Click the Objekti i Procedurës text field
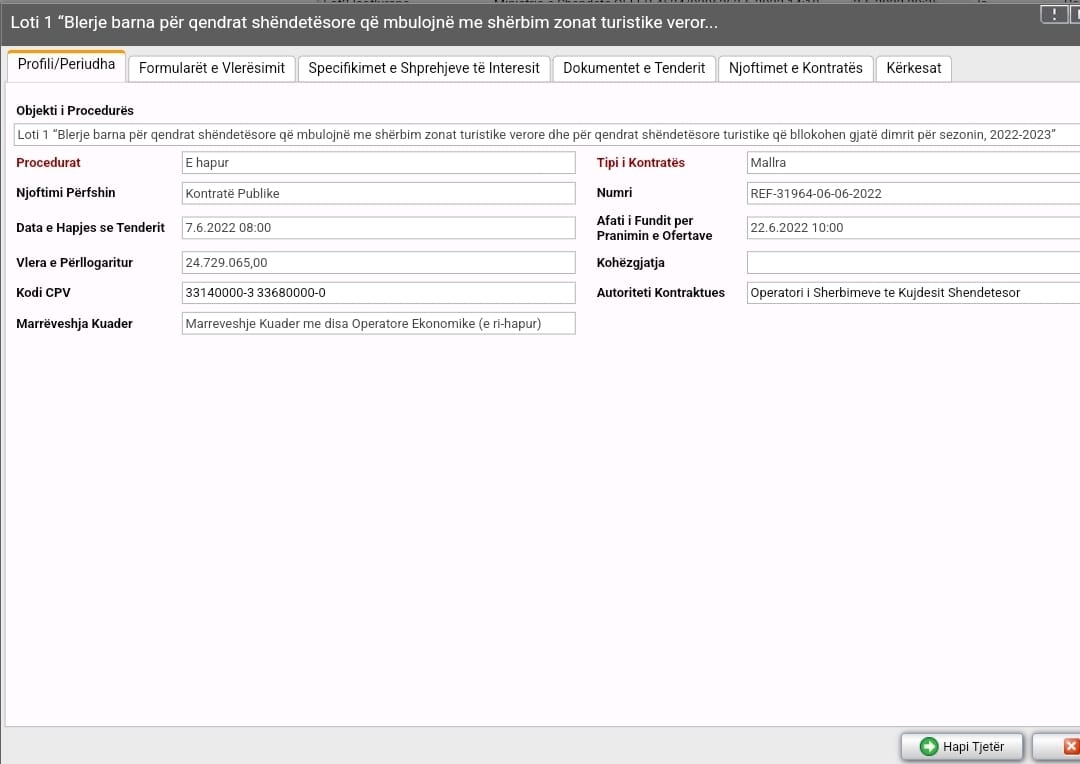Viewport: 1080px width, 764px height. click(540, 135)
